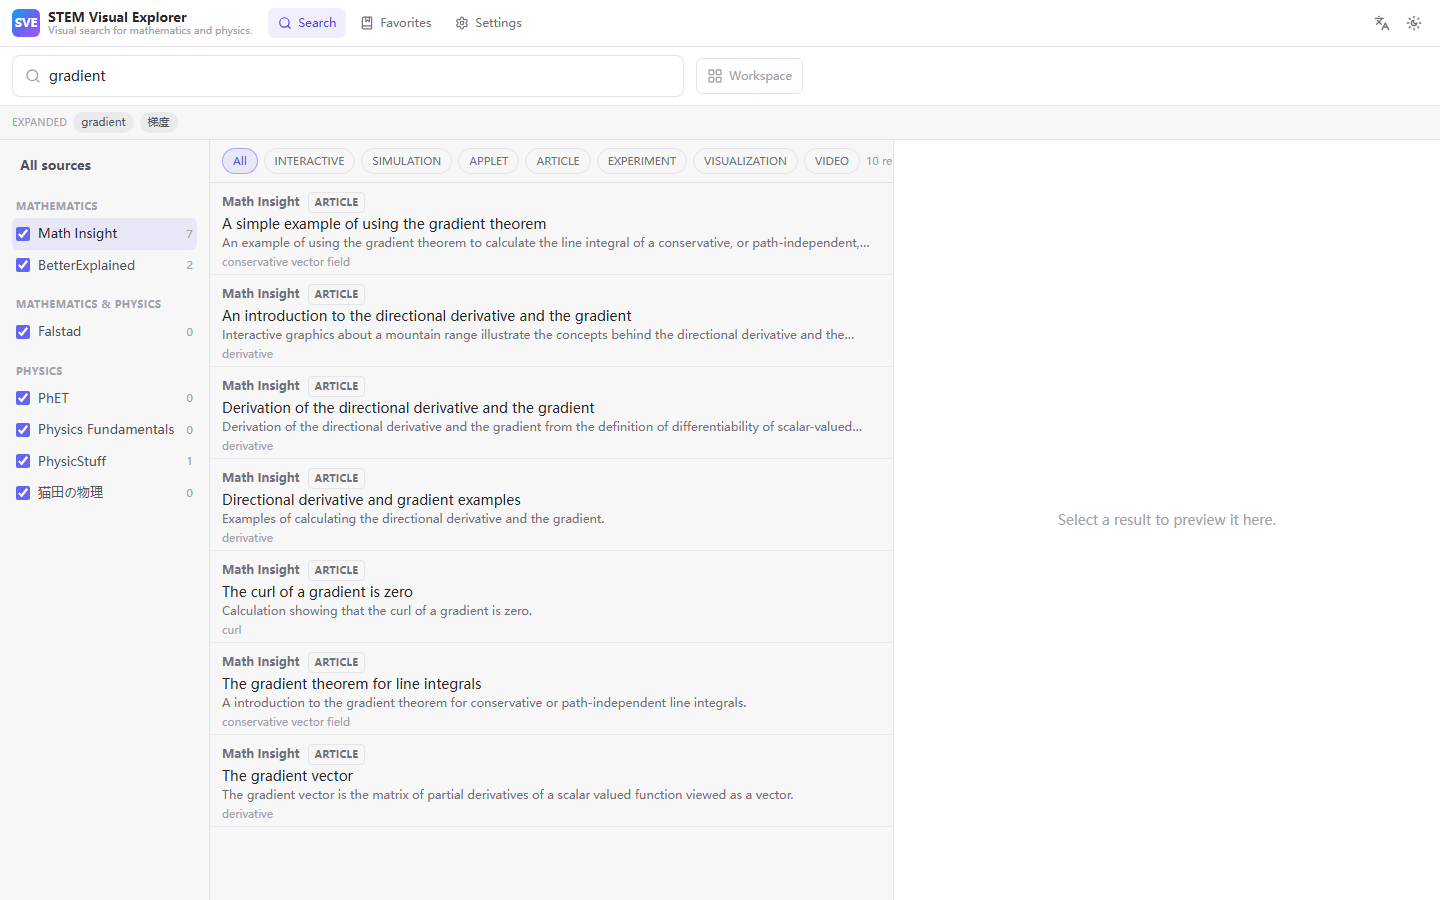Screen dimensions: 1440x900
Task: Filter results by ARTICLE type
Action: pos(558,161)
